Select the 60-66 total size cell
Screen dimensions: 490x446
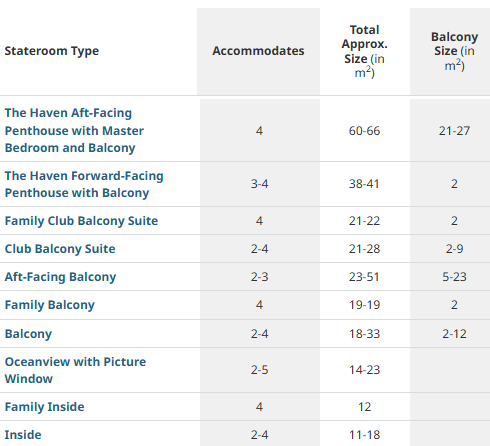click(364, 131)
